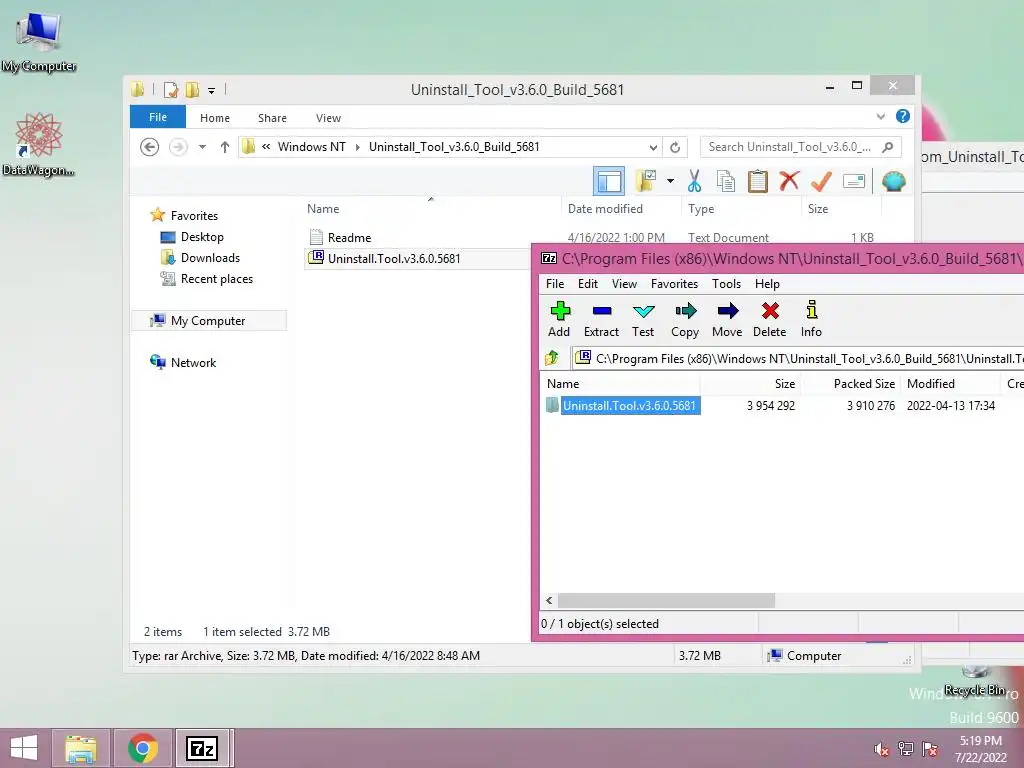Open quick access toolbar customize dropdown

212,90
